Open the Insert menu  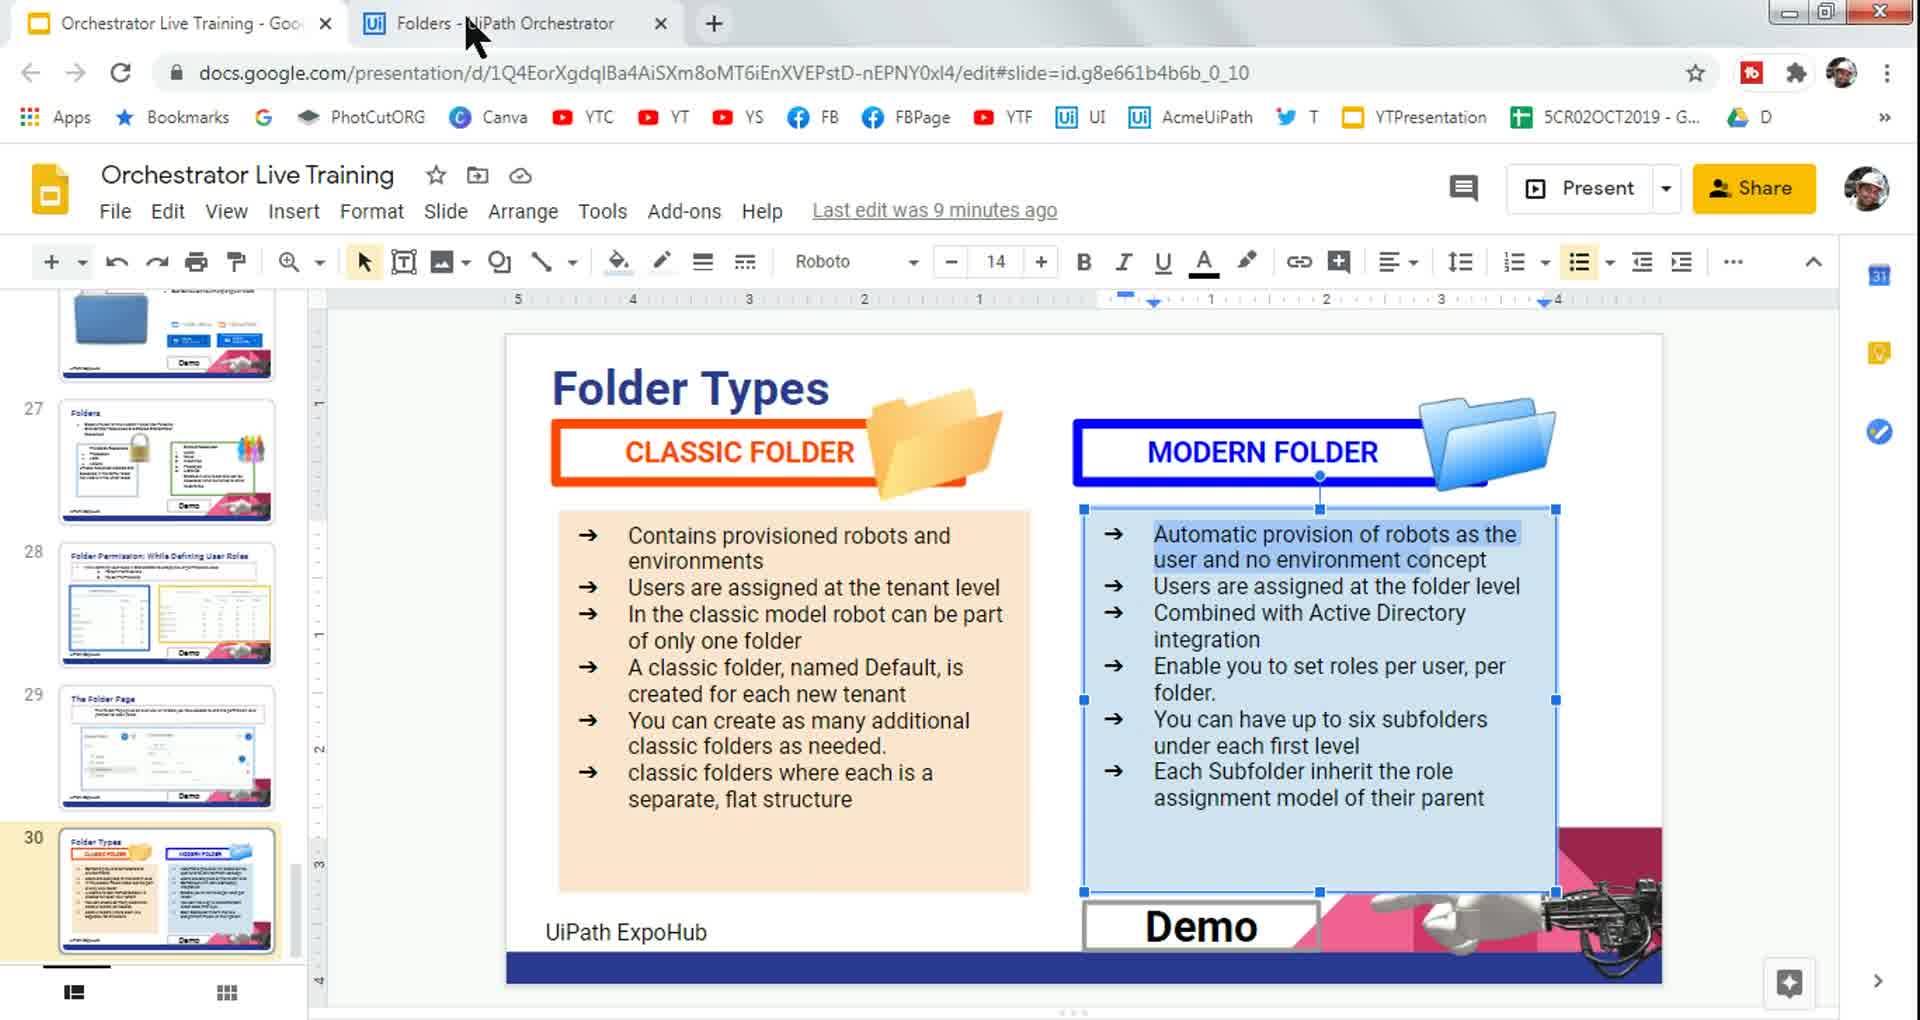tap(293, 211)
